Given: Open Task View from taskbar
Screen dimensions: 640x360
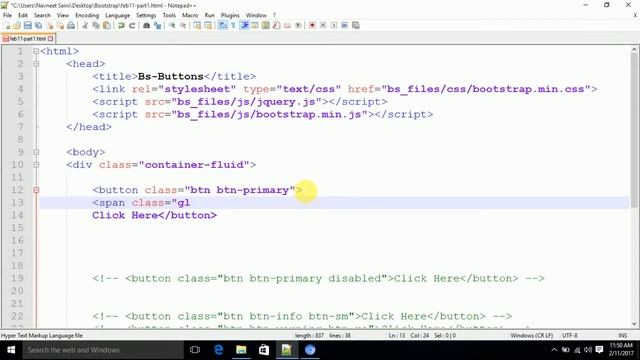Looking at the screenshot, I should tap(195, 350).
